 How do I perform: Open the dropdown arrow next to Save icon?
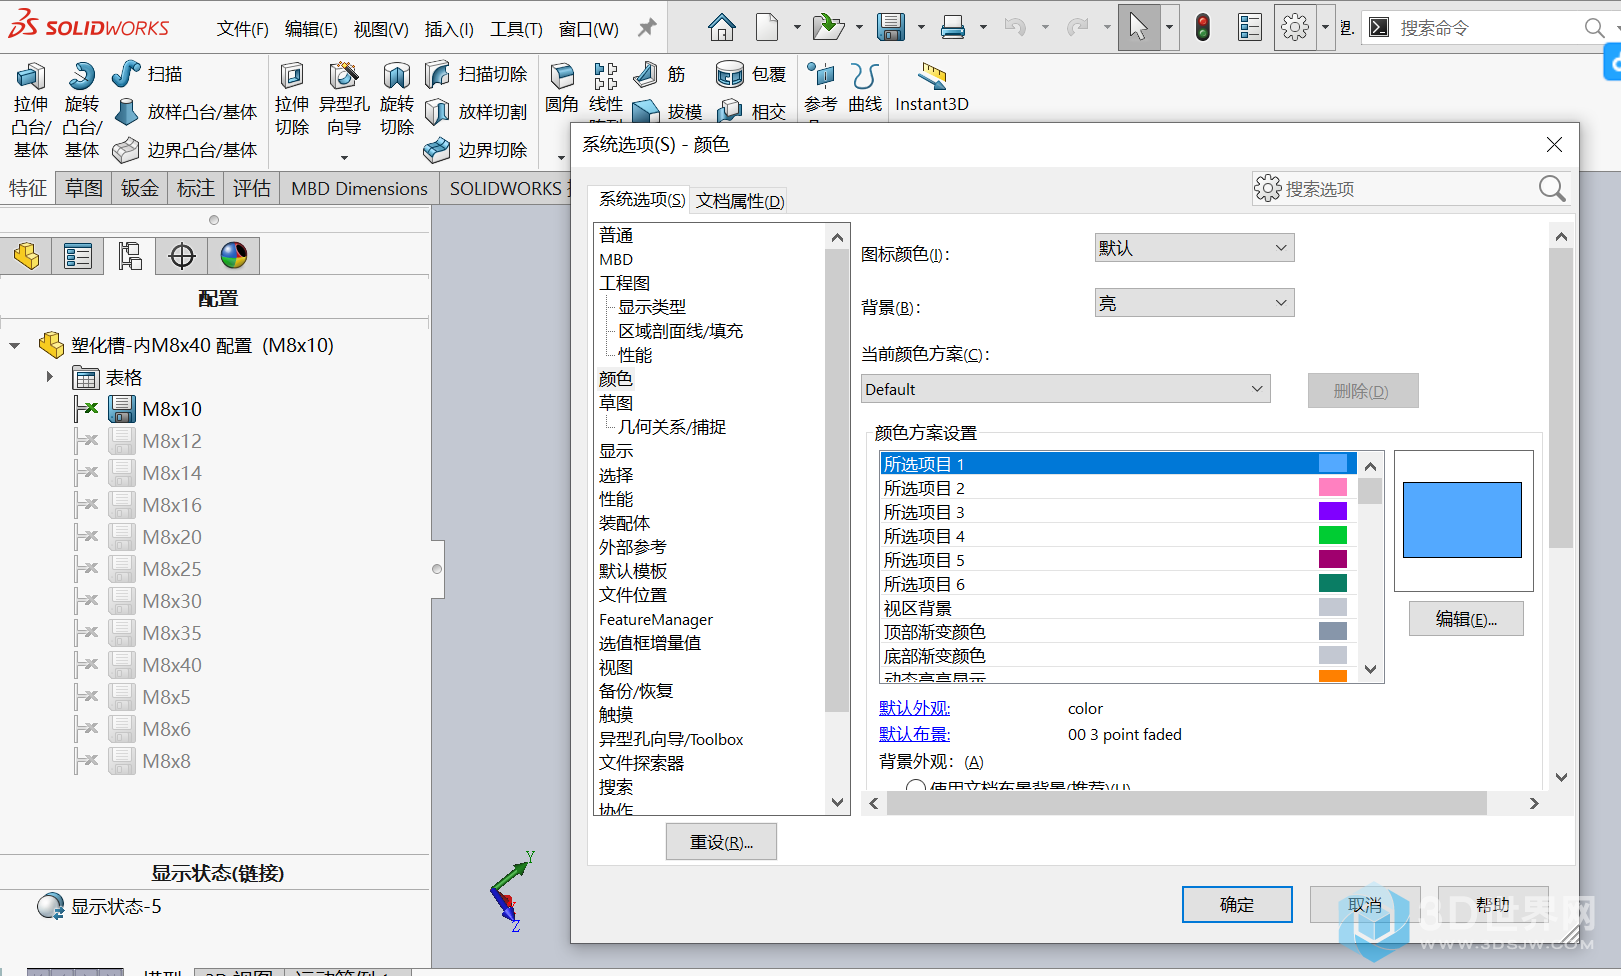(921, 27)
